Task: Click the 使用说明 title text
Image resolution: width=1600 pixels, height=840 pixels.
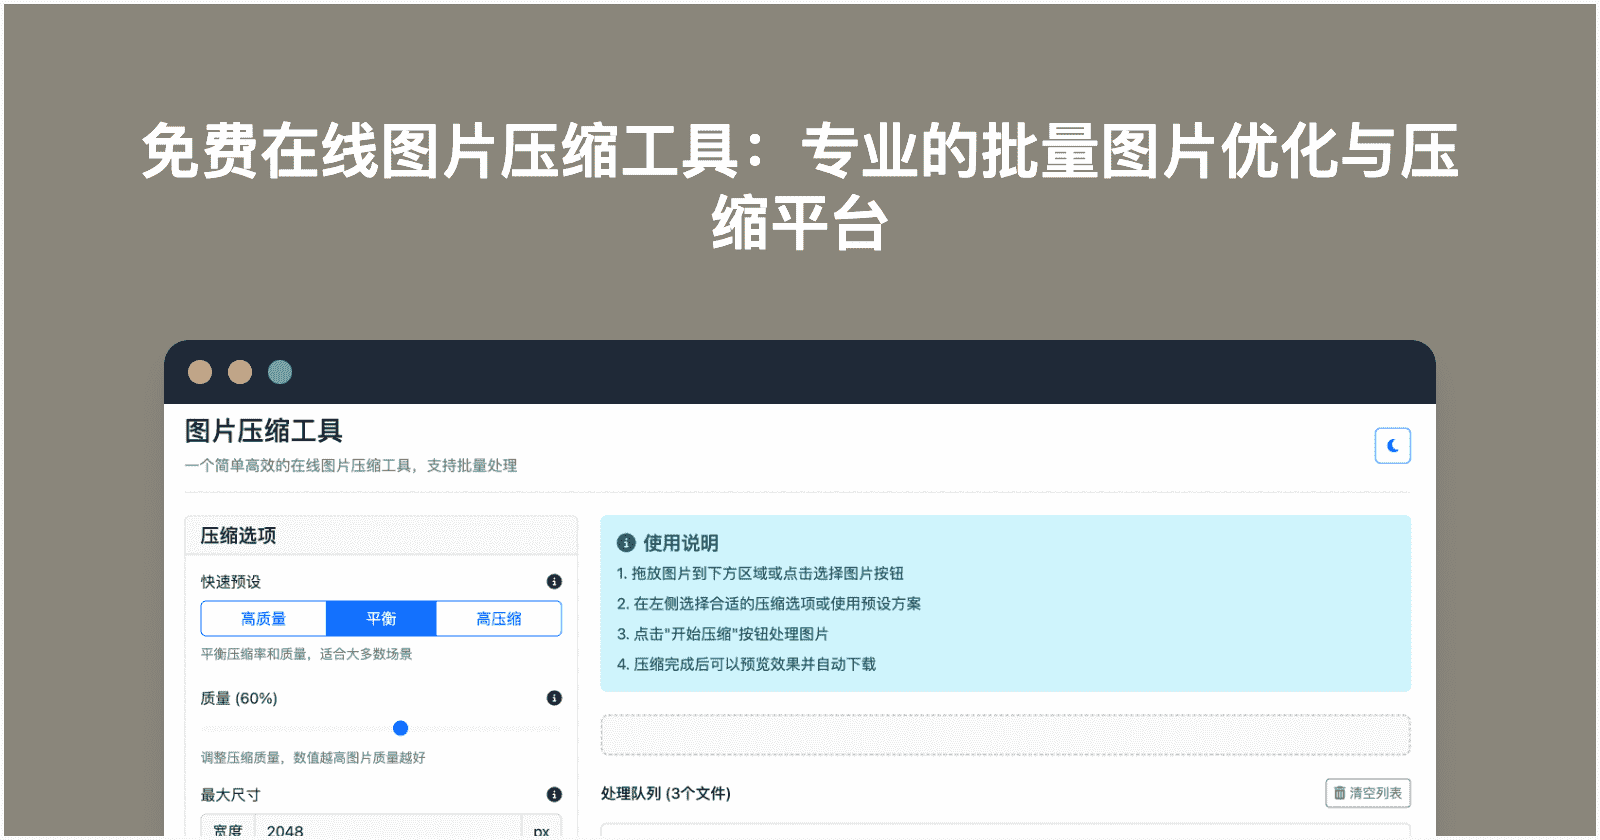Action: click(681, 543)
